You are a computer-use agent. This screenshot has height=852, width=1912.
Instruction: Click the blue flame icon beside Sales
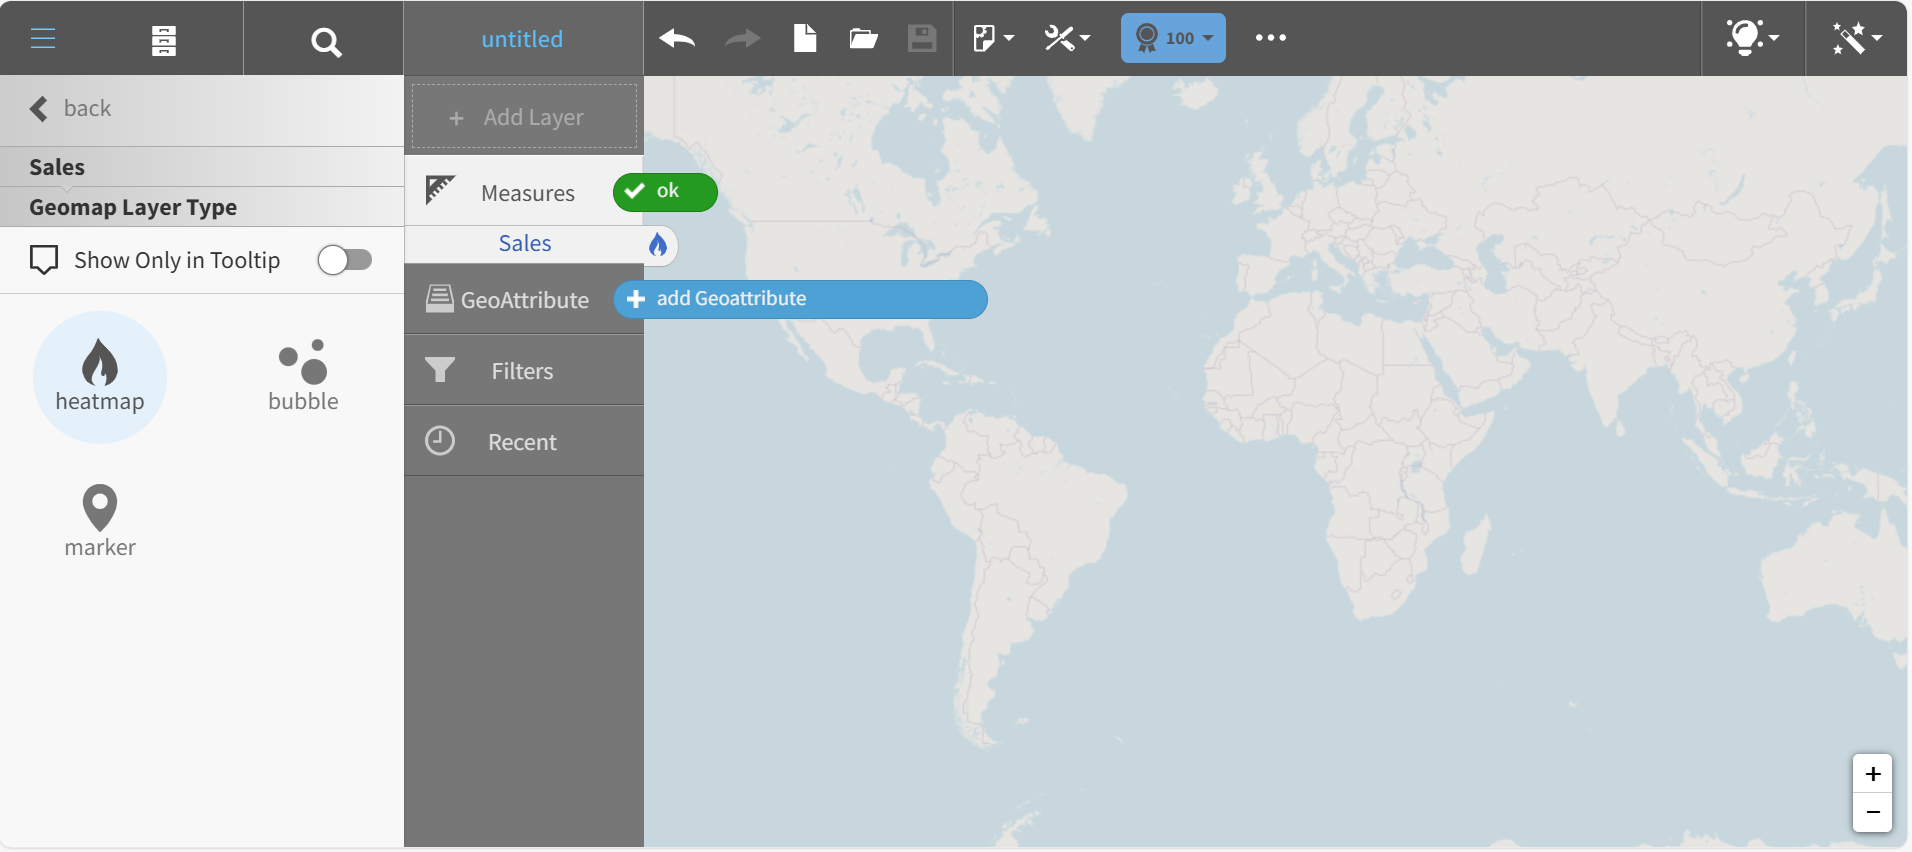[657, 245]
